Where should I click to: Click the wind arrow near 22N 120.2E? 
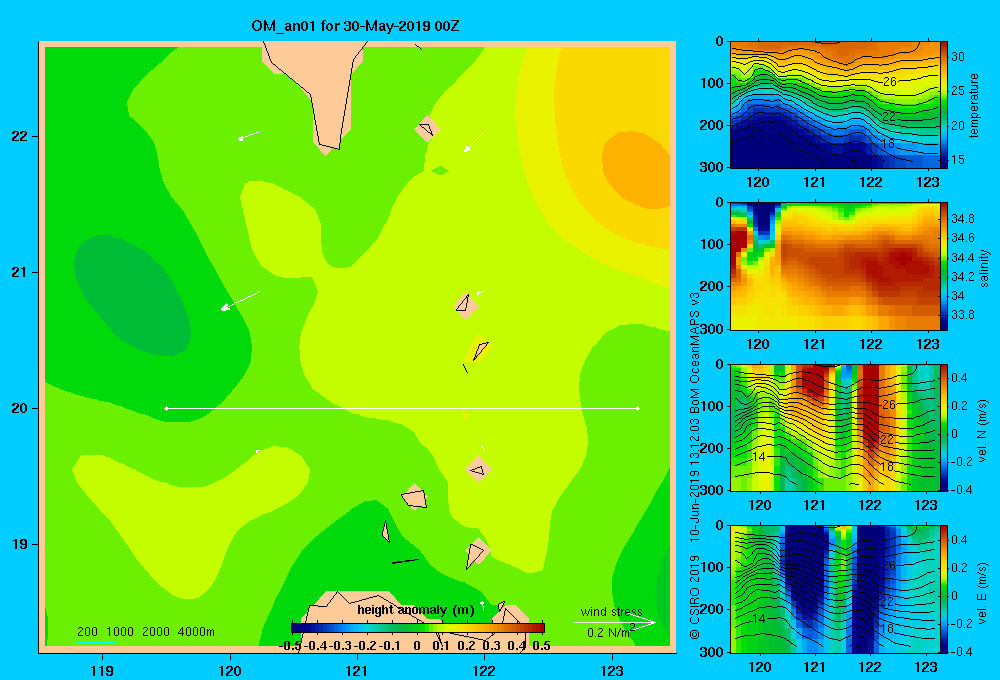249,135
